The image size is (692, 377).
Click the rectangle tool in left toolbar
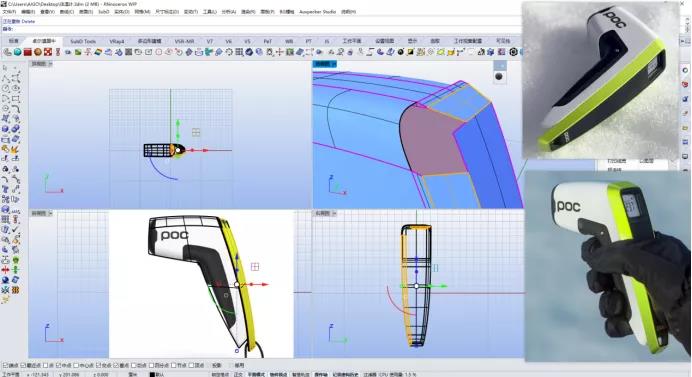[15, 98]
